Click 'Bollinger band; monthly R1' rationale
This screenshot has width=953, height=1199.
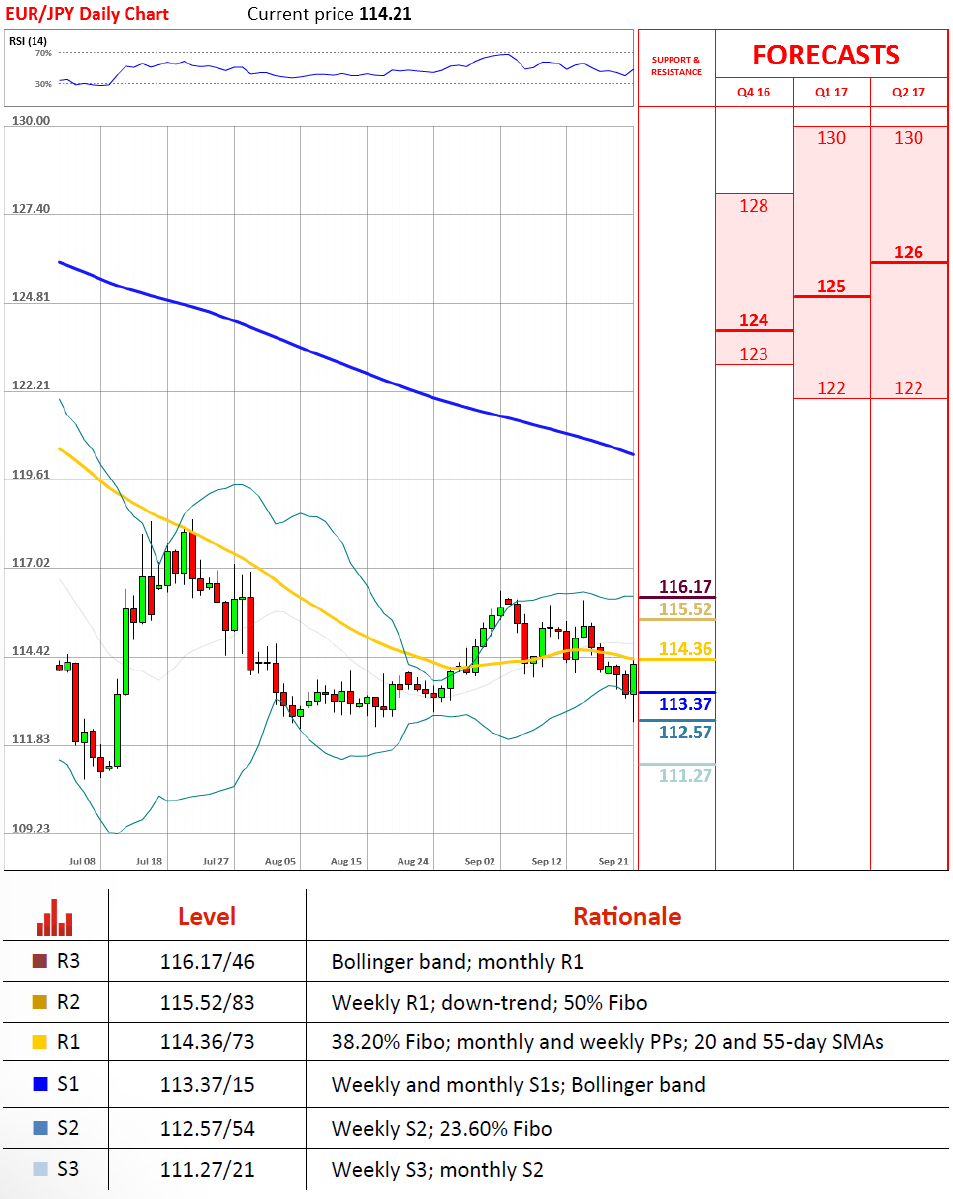tap(457, 962)
